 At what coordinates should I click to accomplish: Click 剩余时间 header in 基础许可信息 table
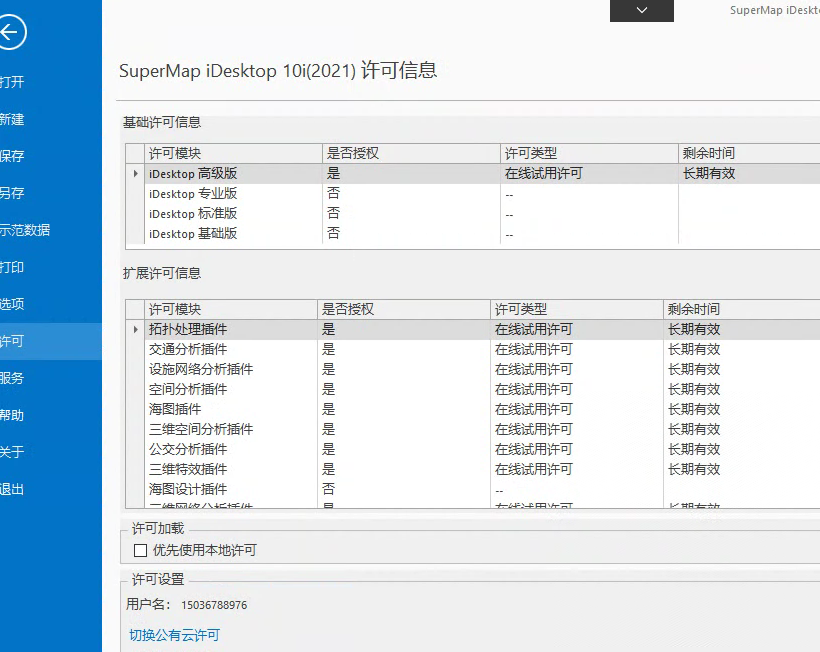point(749,153)
